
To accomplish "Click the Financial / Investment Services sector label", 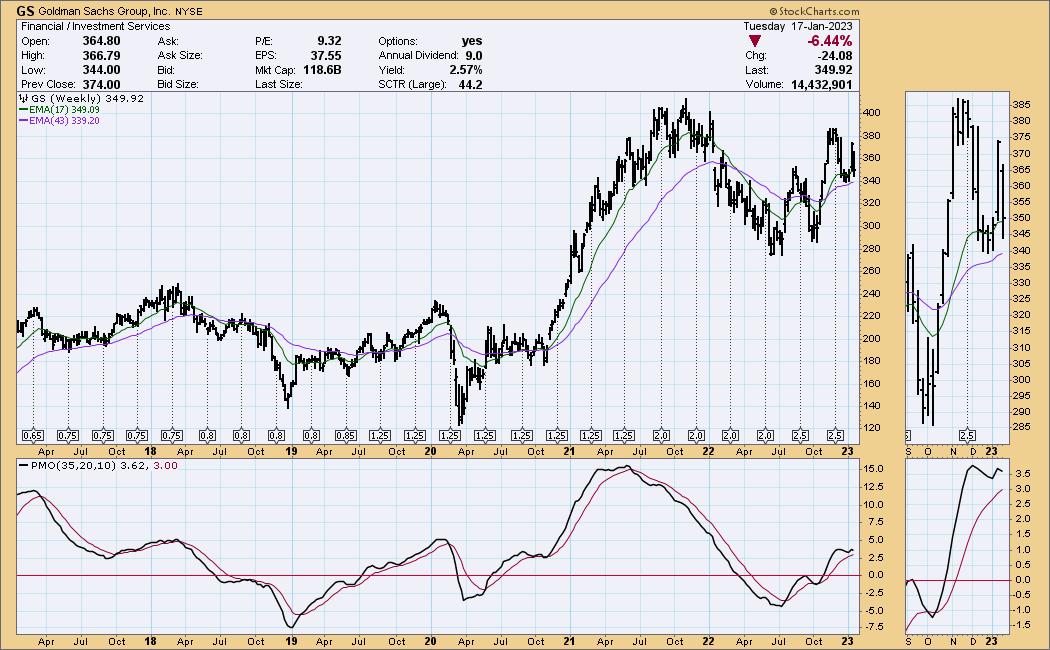I will click(96, 26).
